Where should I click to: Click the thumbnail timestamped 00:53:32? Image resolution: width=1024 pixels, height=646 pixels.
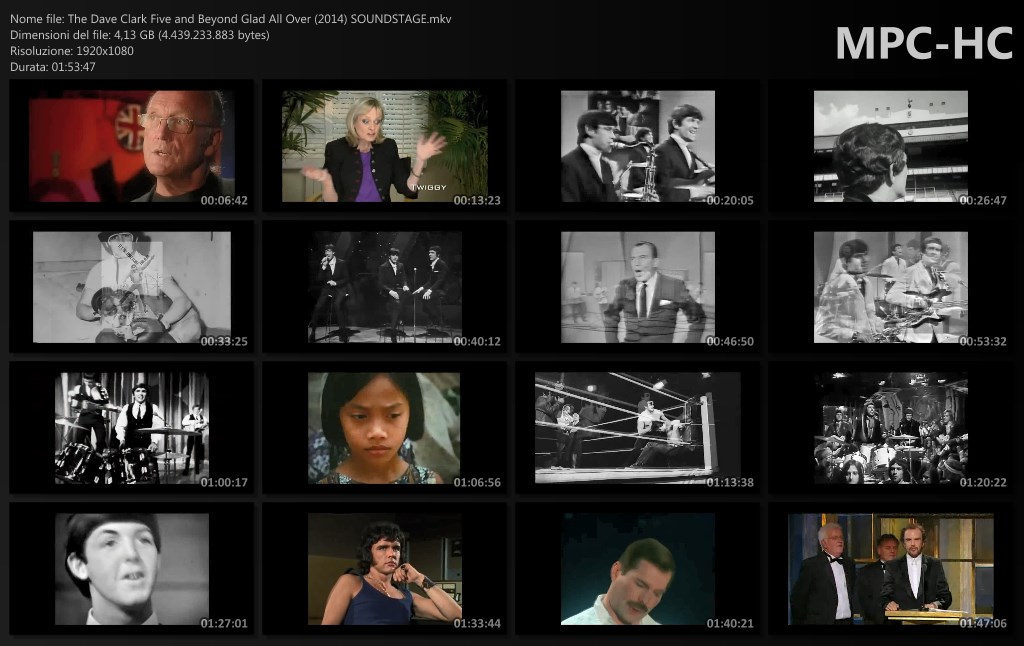[890, 287]
